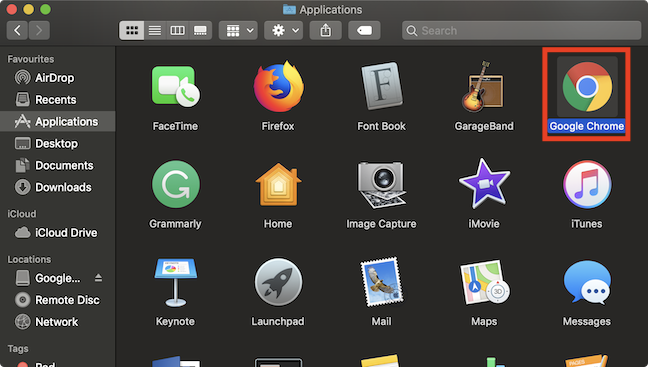
Task: Select the Mail app icon
Action: click(x=381, y=281)
